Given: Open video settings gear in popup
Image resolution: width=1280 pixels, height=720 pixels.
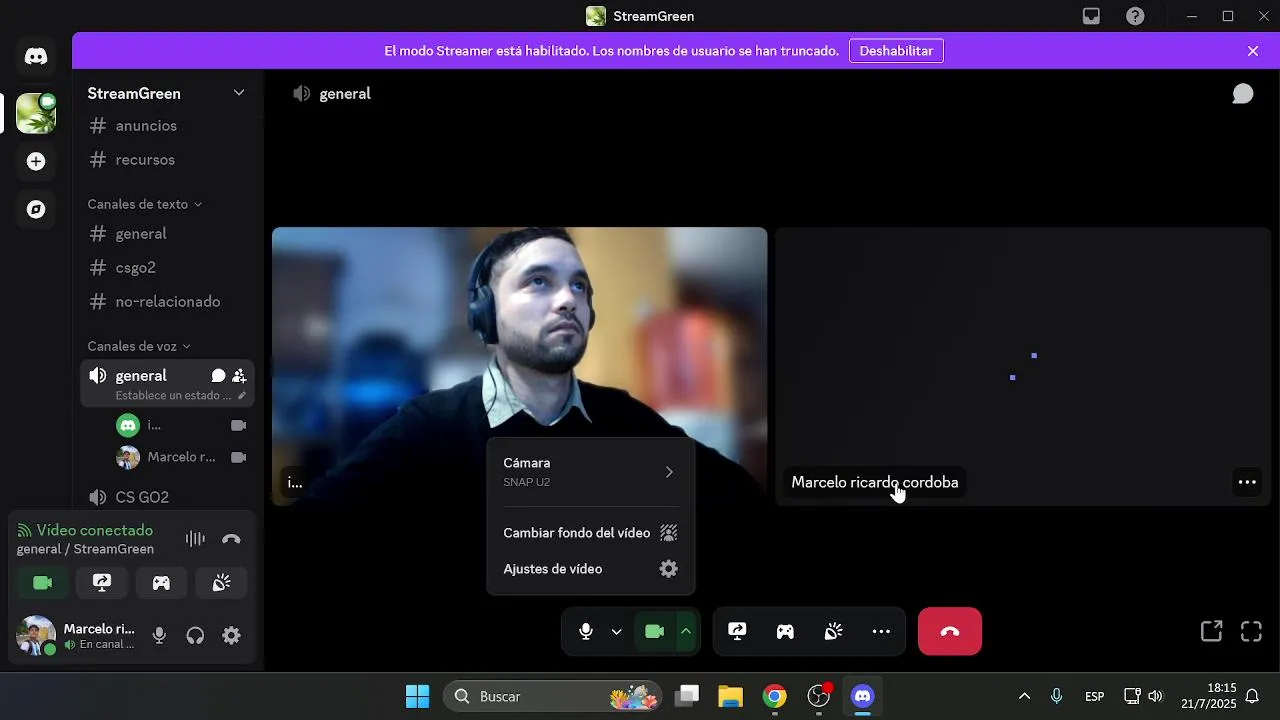Looking at the screenshot, I should click(669, 569).
